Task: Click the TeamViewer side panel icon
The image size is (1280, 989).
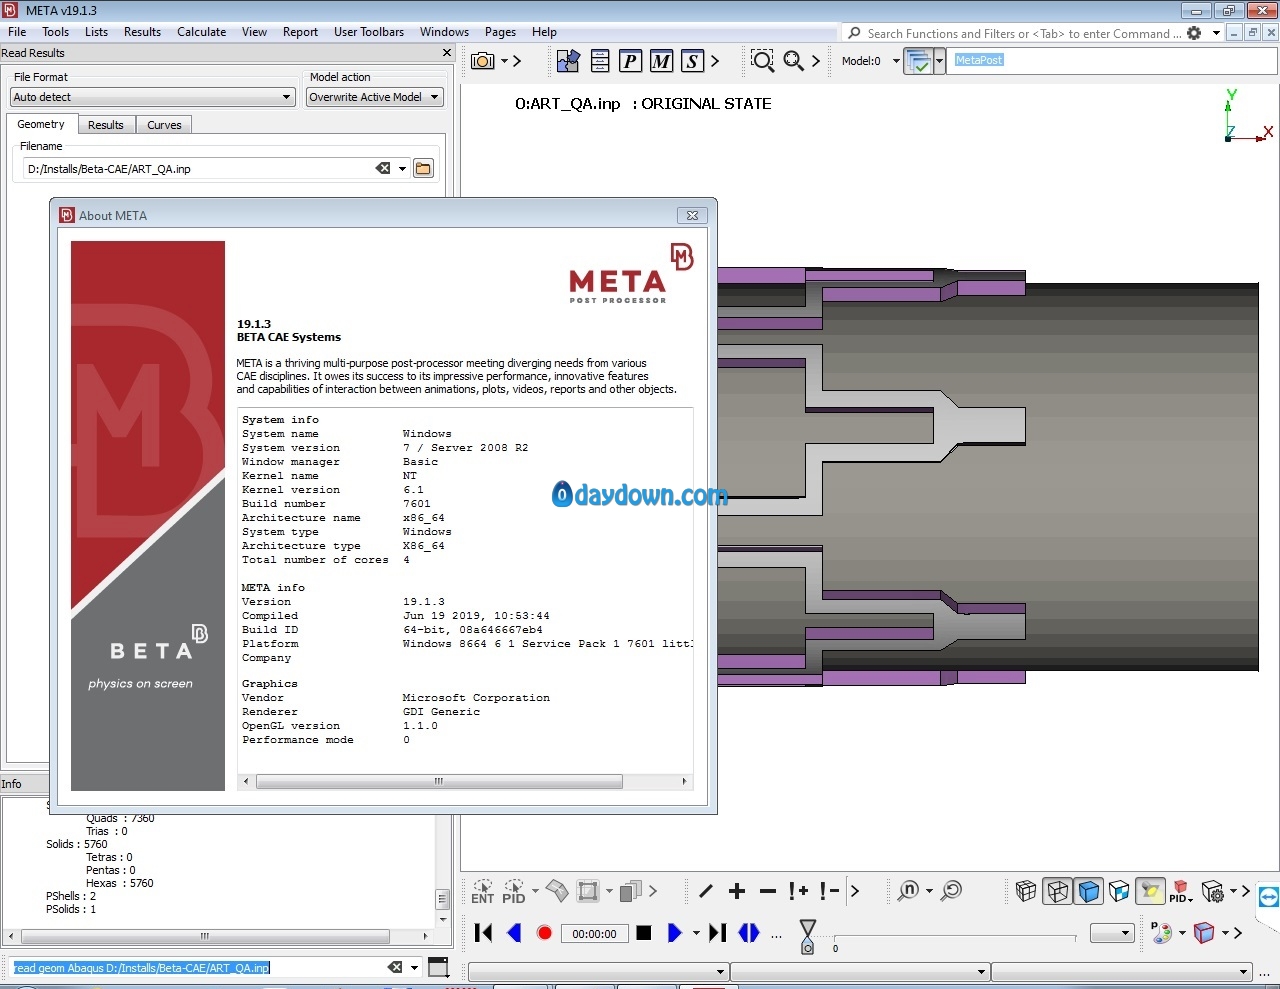Action: 1268,897
